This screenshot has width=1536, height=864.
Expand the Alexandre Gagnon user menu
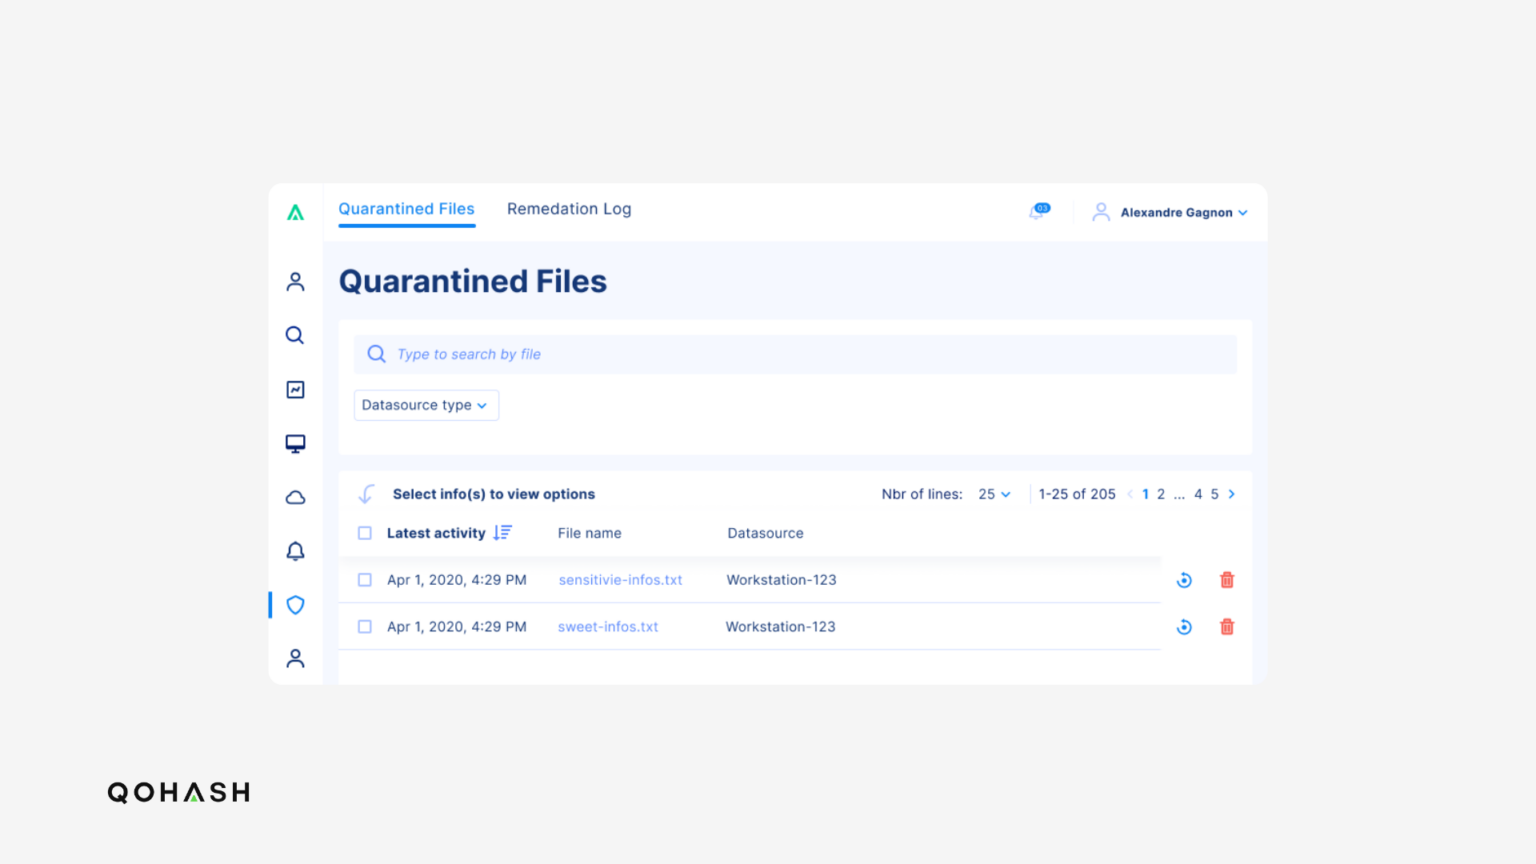pyautogui.click(x=1176, y=212)
